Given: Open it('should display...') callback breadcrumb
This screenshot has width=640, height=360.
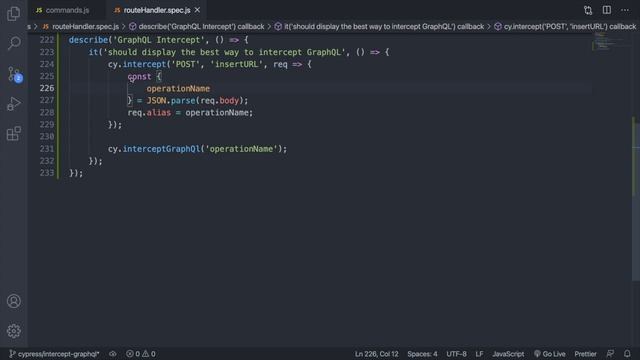Looking at the screenshot, I should tap(379, 27).
